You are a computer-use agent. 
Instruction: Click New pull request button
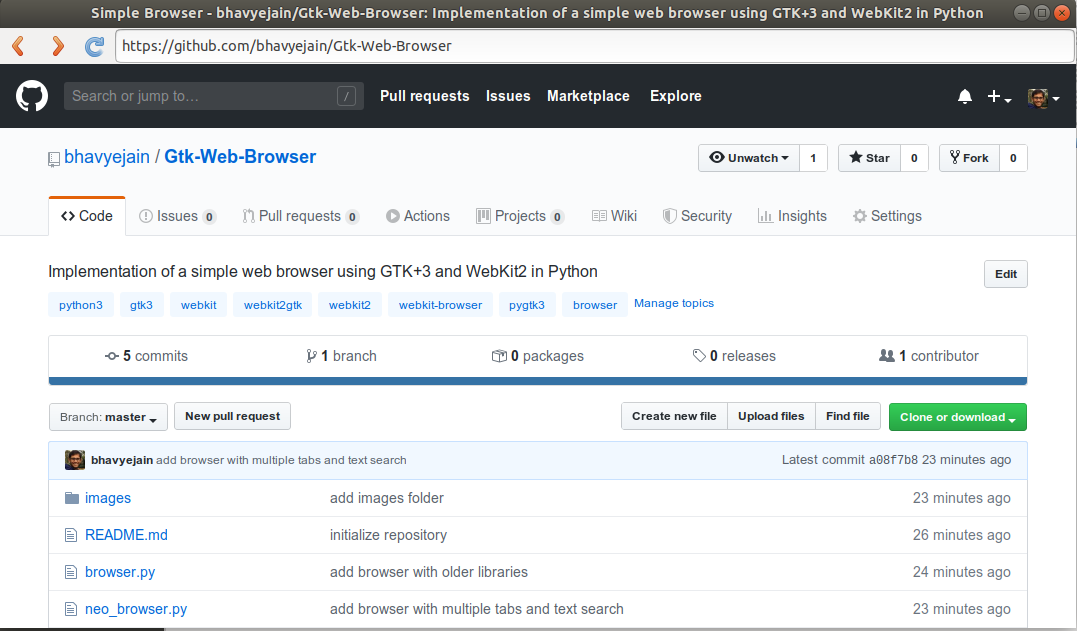click(232, 416)
